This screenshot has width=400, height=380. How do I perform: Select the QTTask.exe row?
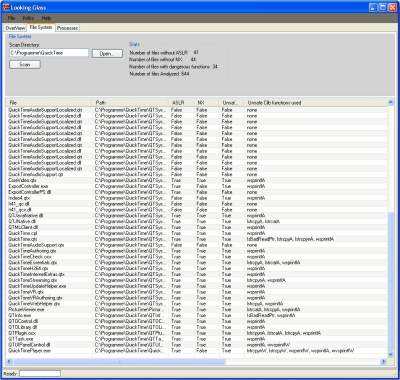coord(197,339)
